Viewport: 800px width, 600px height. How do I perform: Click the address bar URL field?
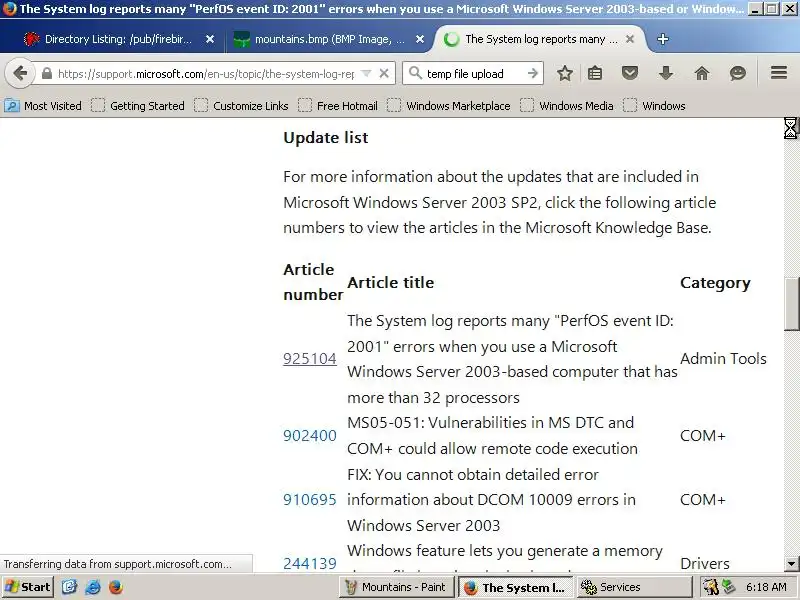coord(206,74)
